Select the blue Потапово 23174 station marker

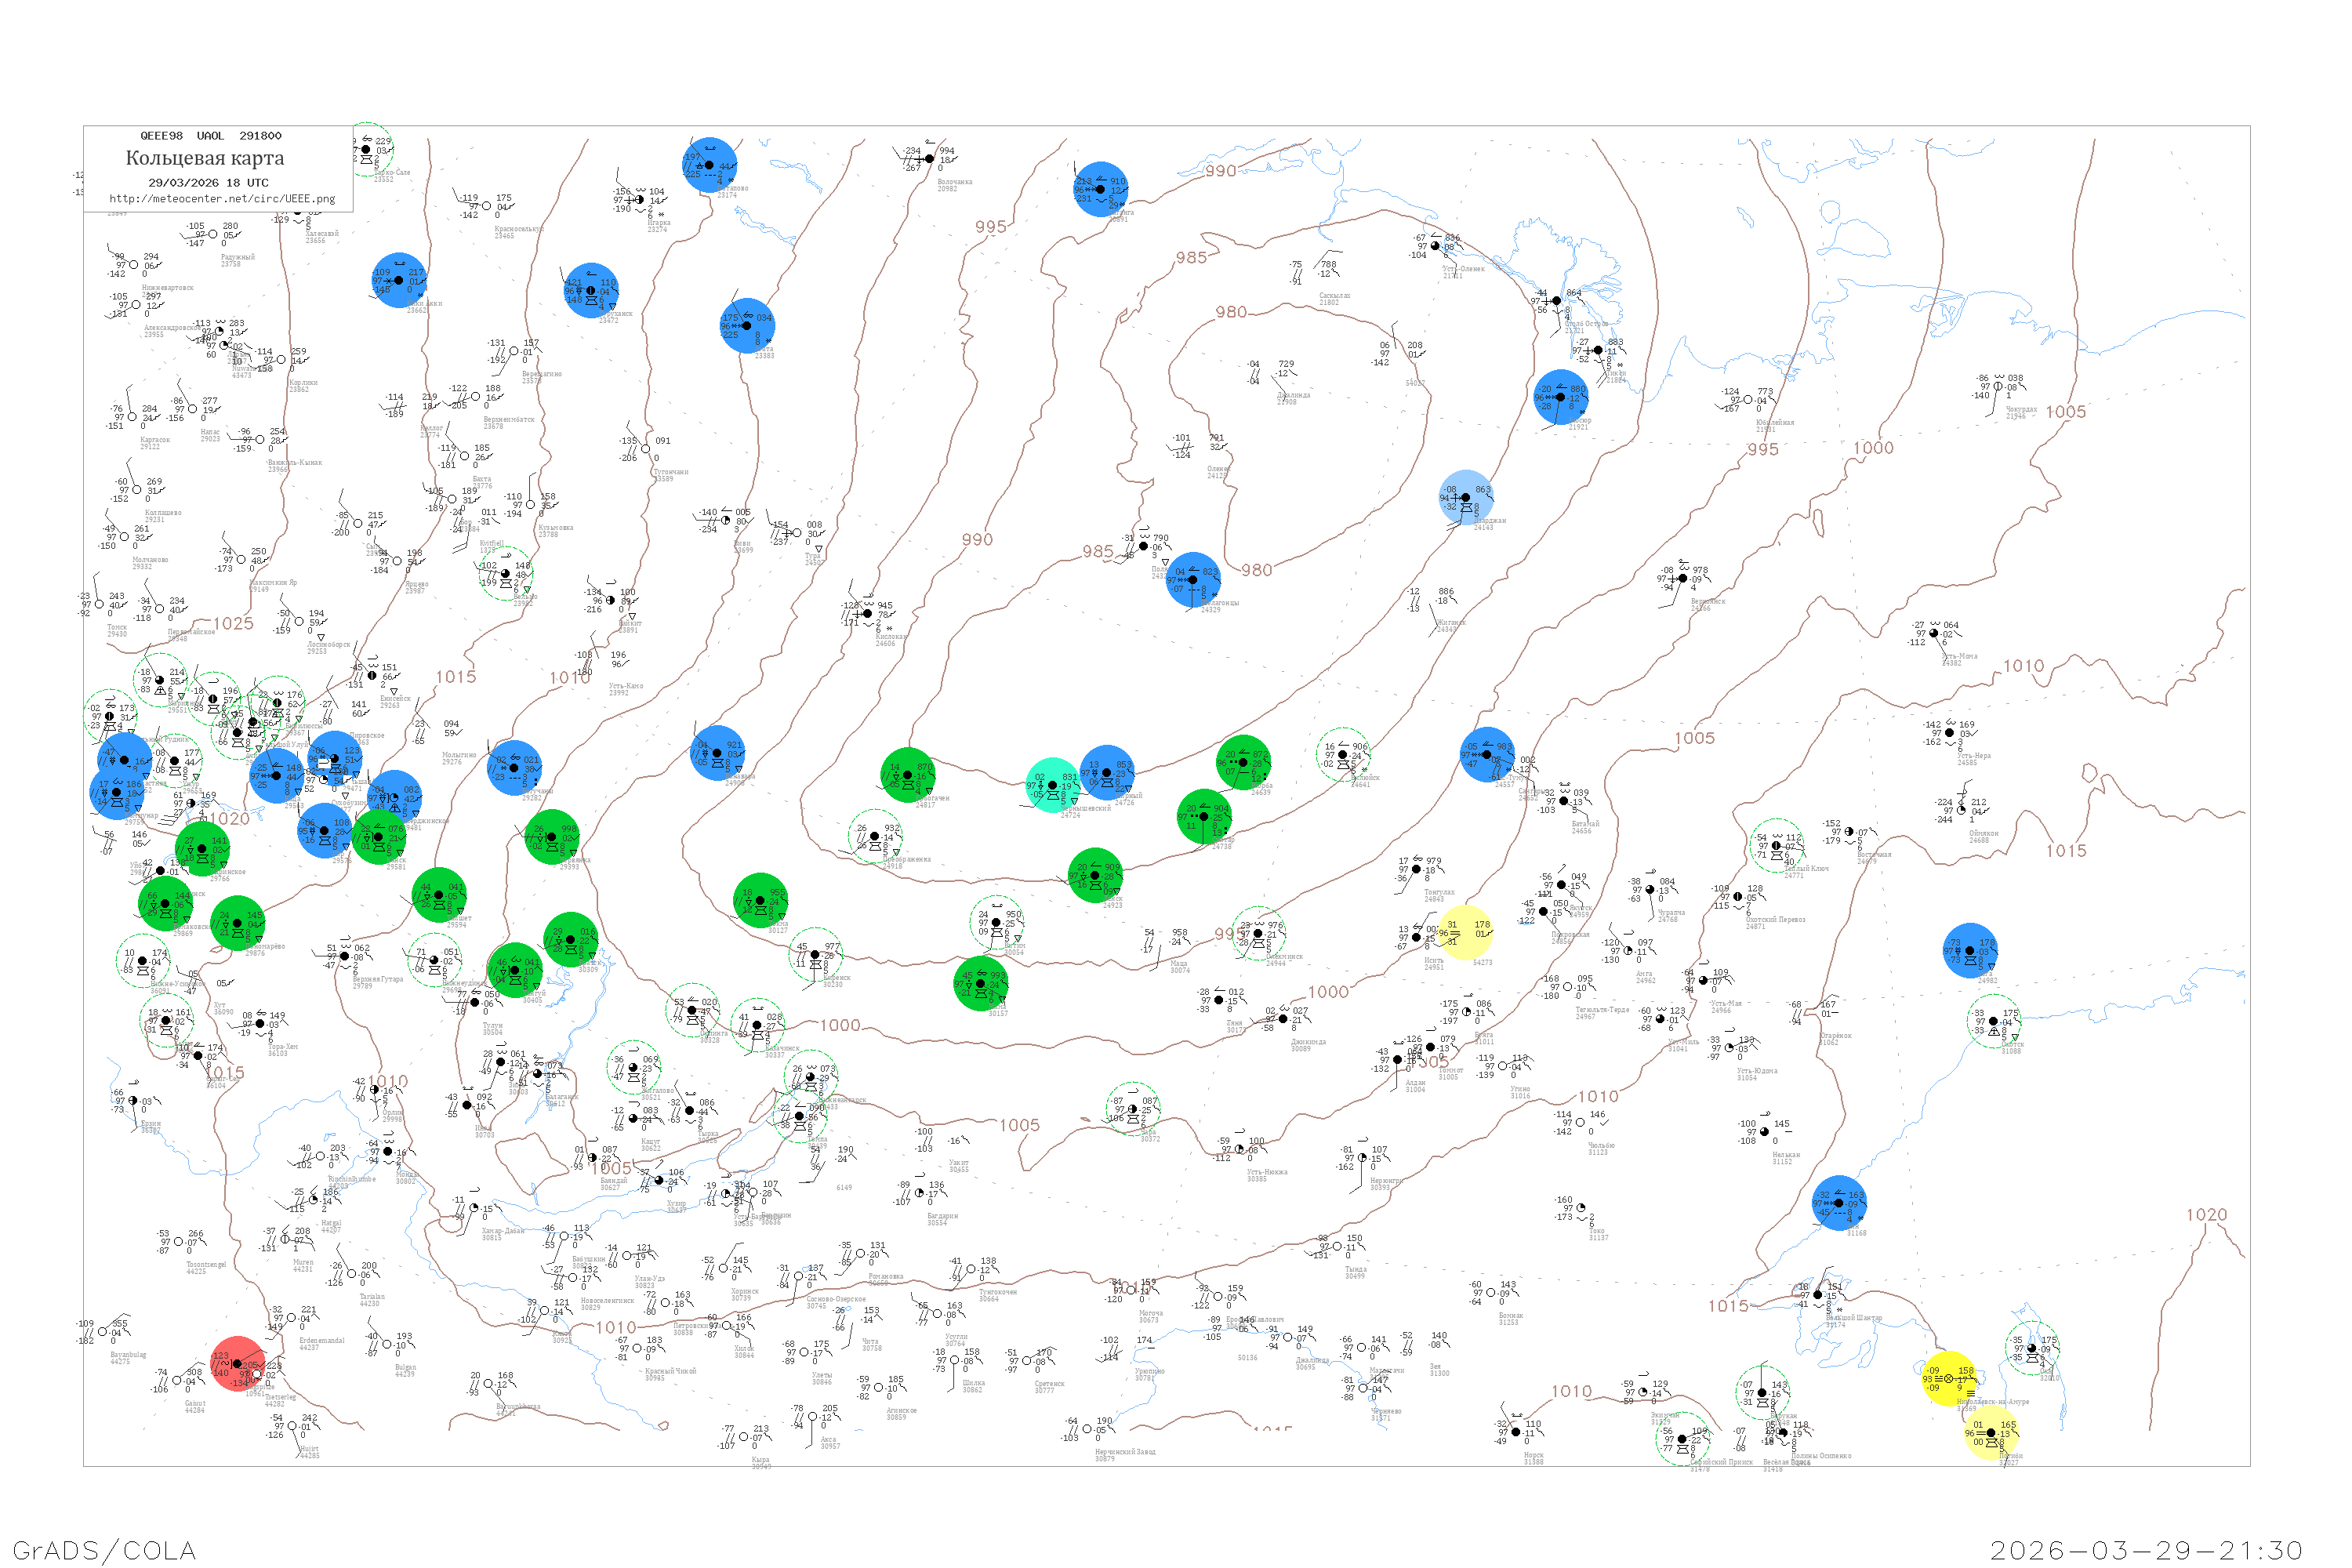pos(709,165)
